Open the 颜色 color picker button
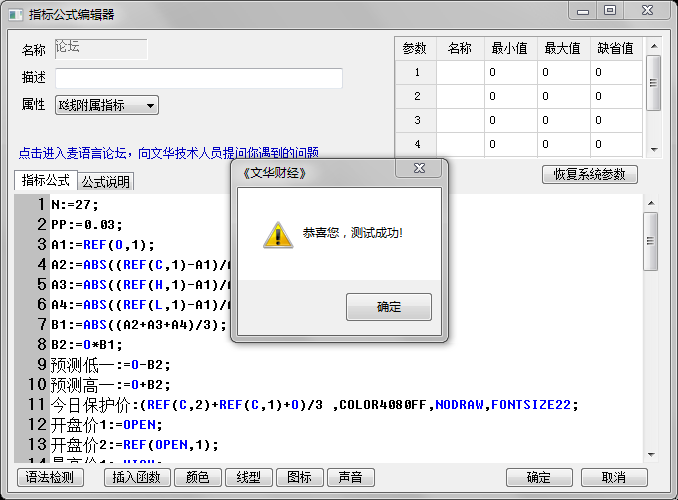678x500 pixels. point(198,478)
